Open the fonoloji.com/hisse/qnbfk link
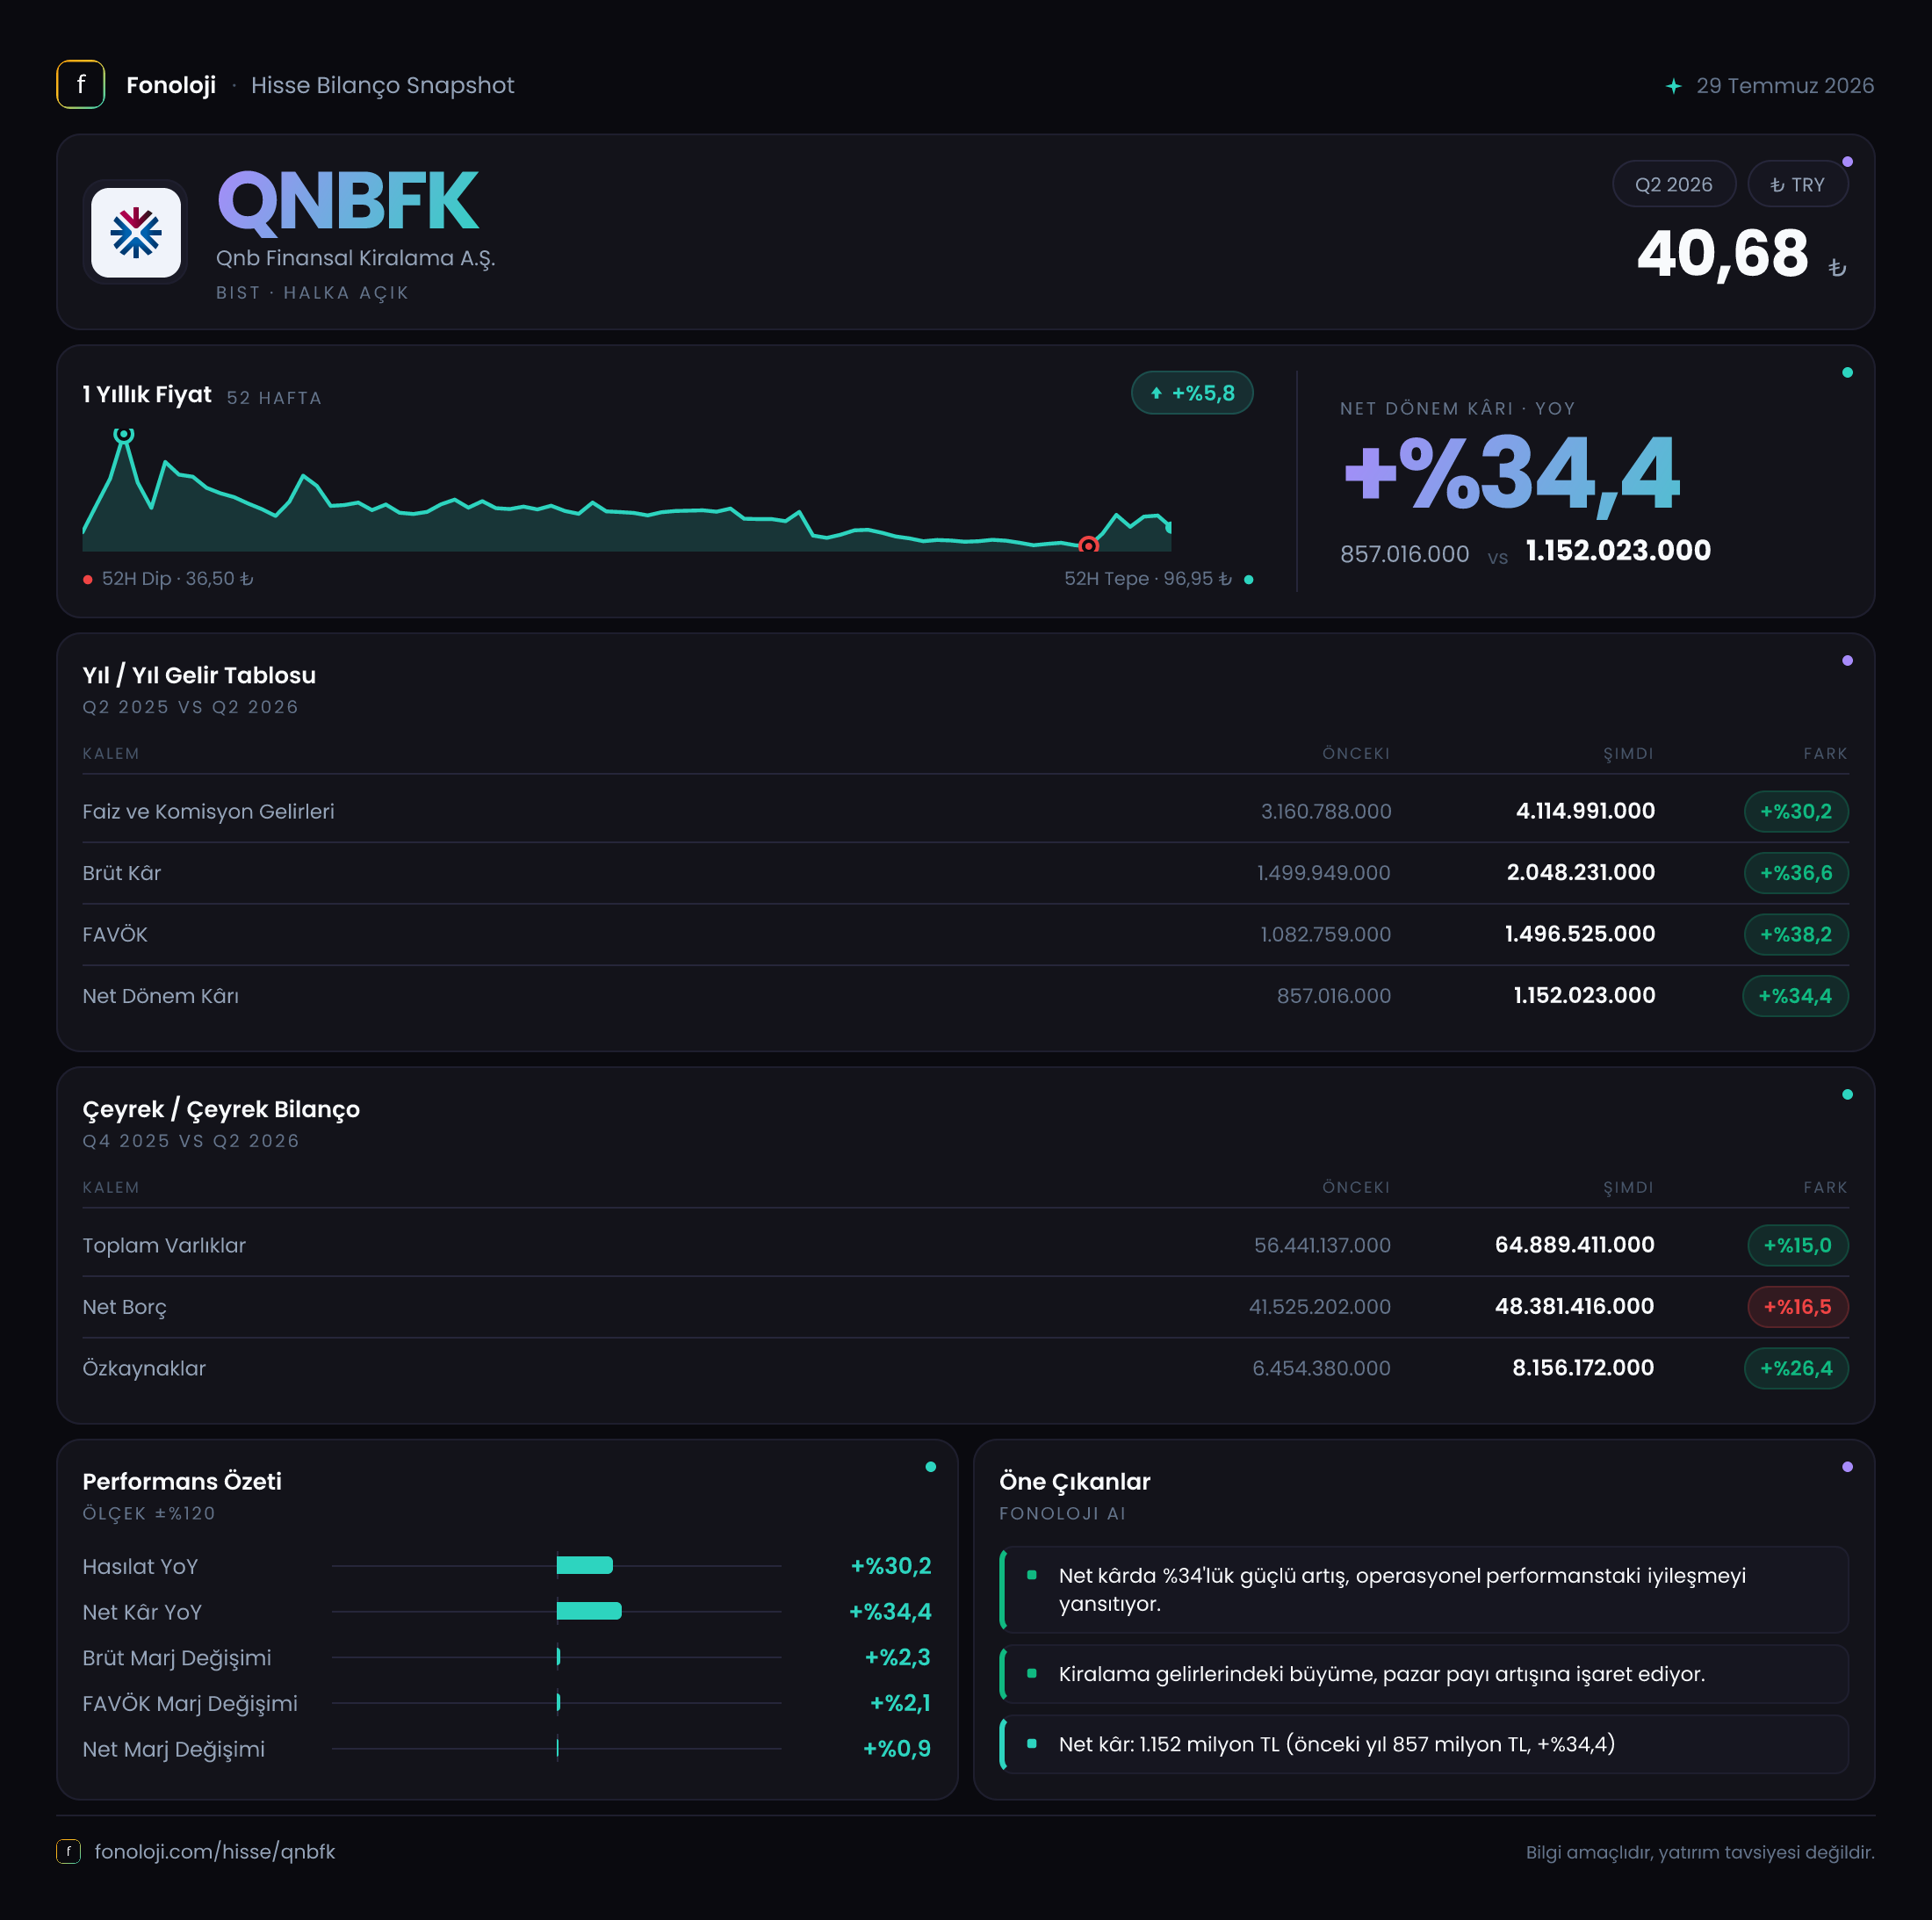The width and height of the screenshot is (1932, 1920). (215, 1851)
